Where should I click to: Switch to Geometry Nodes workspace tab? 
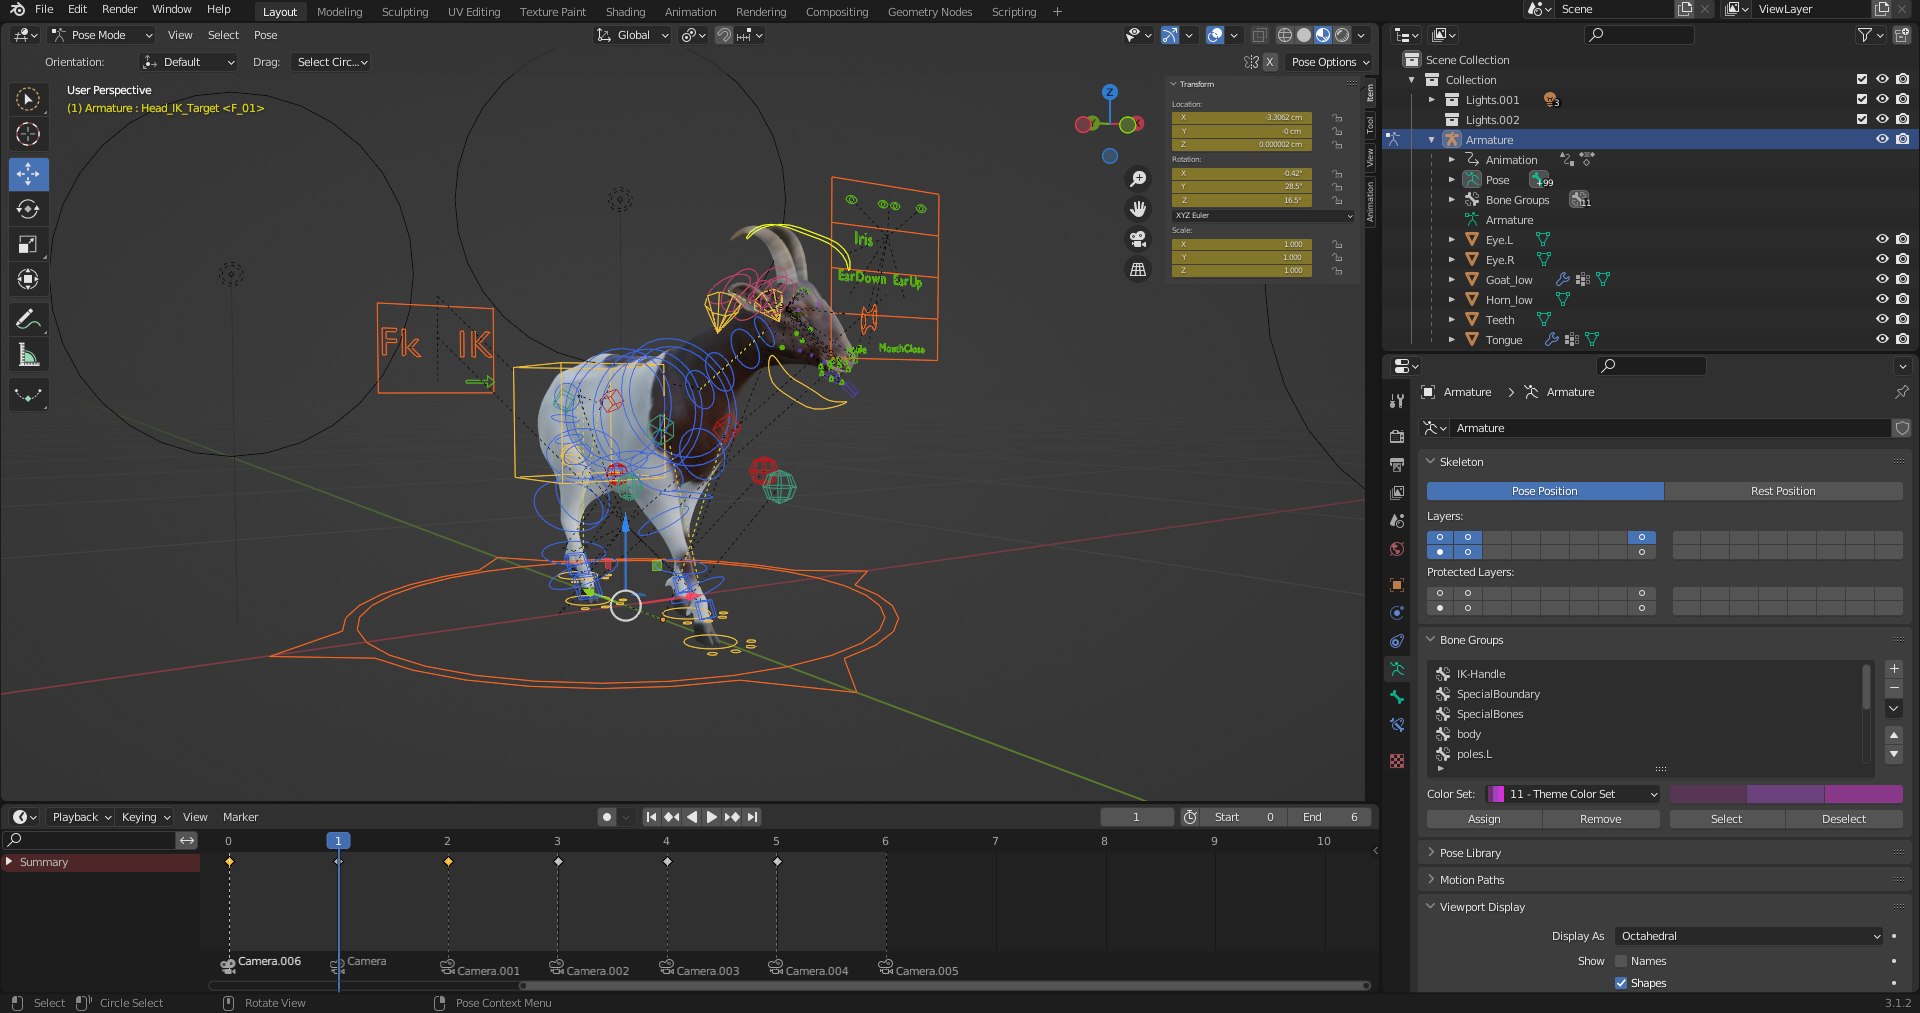click(930, 12)
